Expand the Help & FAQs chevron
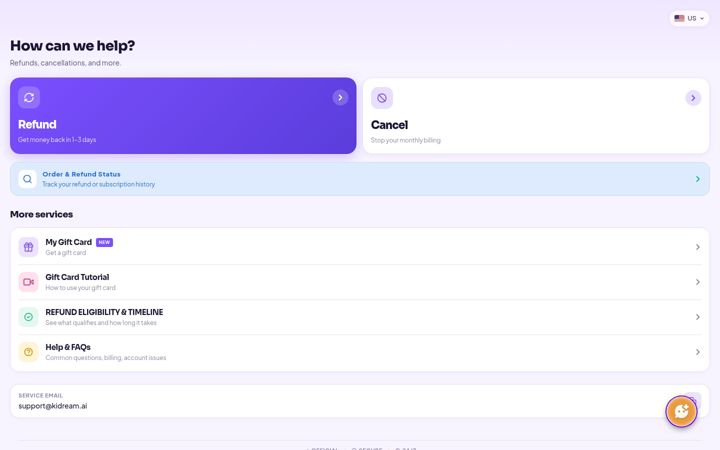 (x=698, y=352)
